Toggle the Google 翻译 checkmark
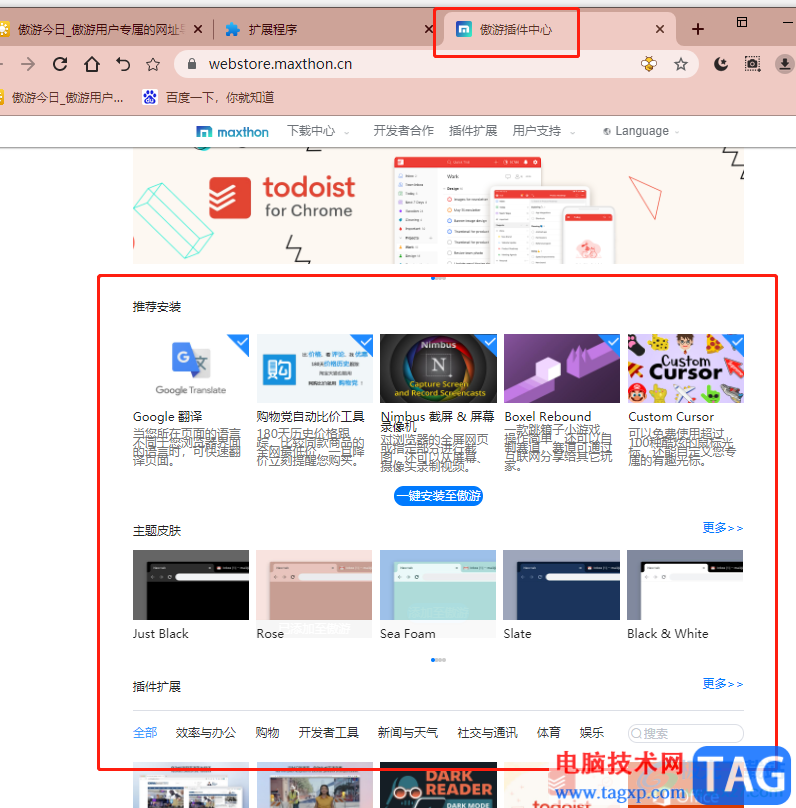This screenshot has height=808, width=796. tap(240, 343)
